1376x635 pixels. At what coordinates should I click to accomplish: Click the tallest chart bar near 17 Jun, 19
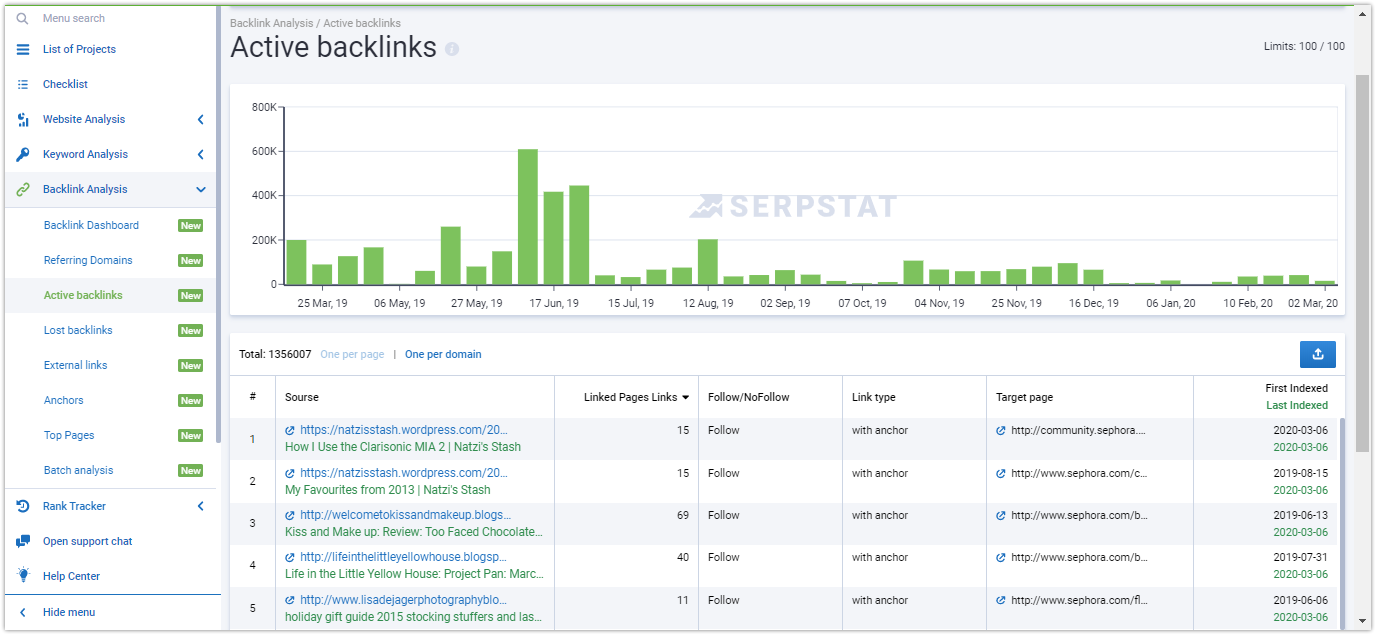[x=528, y=217]
